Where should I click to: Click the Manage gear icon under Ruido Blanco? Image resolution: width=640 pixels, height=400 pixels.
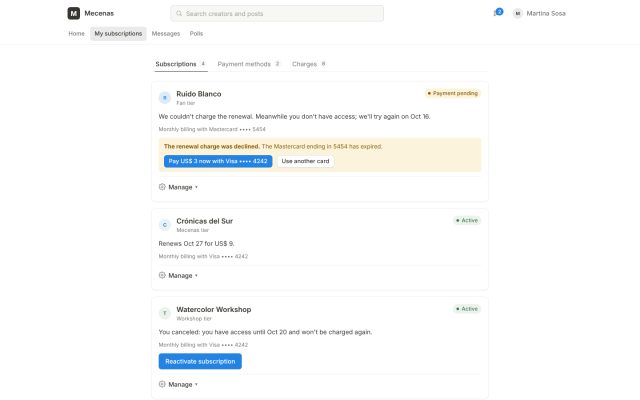coord(162,187)
